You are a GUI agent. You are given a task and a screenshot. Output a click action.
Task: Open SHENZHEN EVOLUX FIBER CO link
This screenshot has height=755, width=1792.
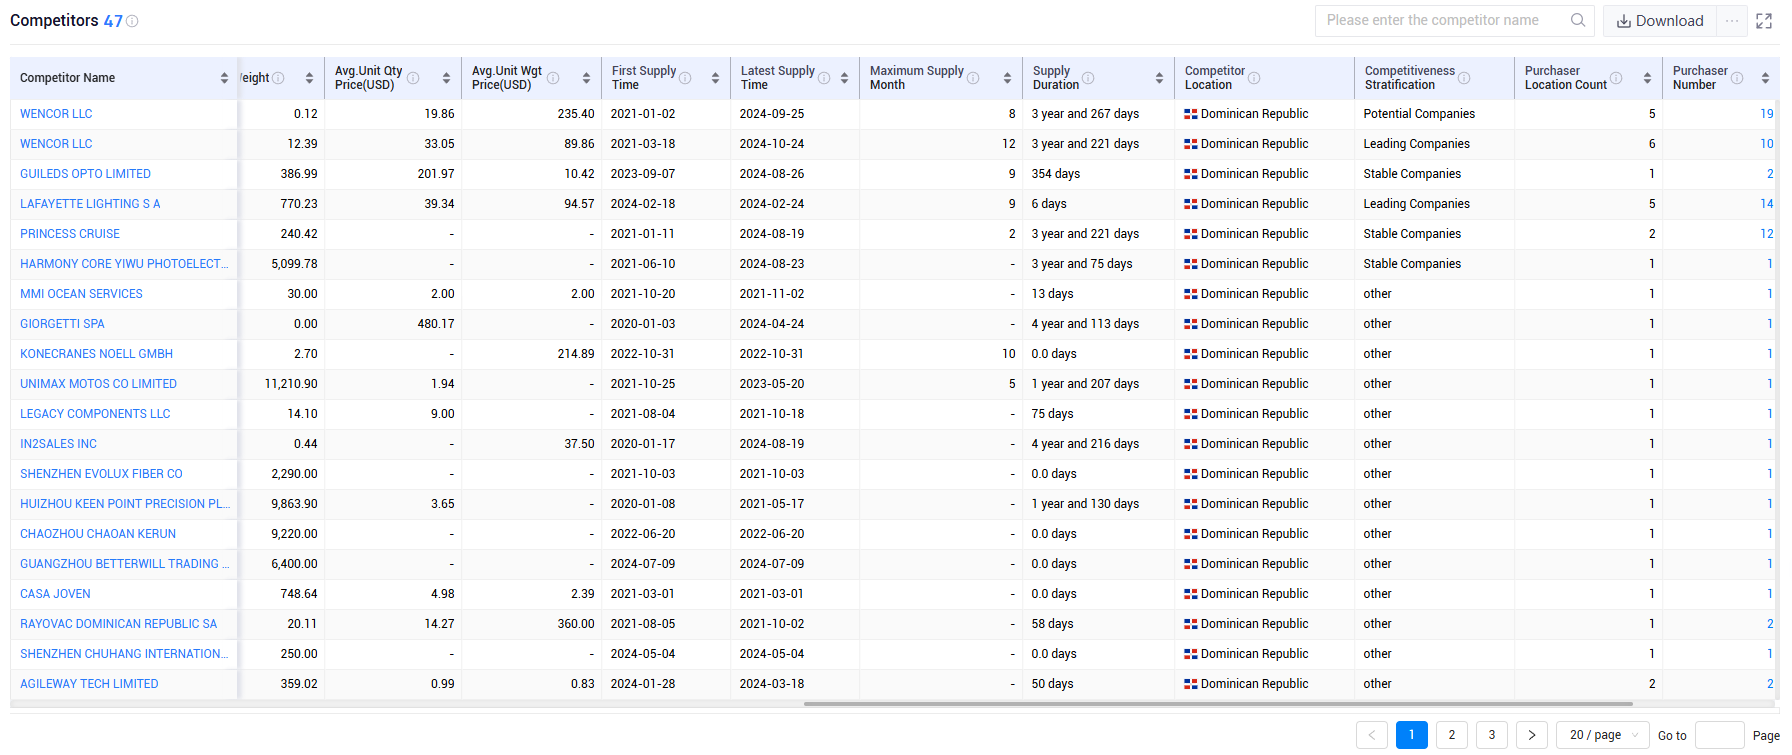click(101, 474)
